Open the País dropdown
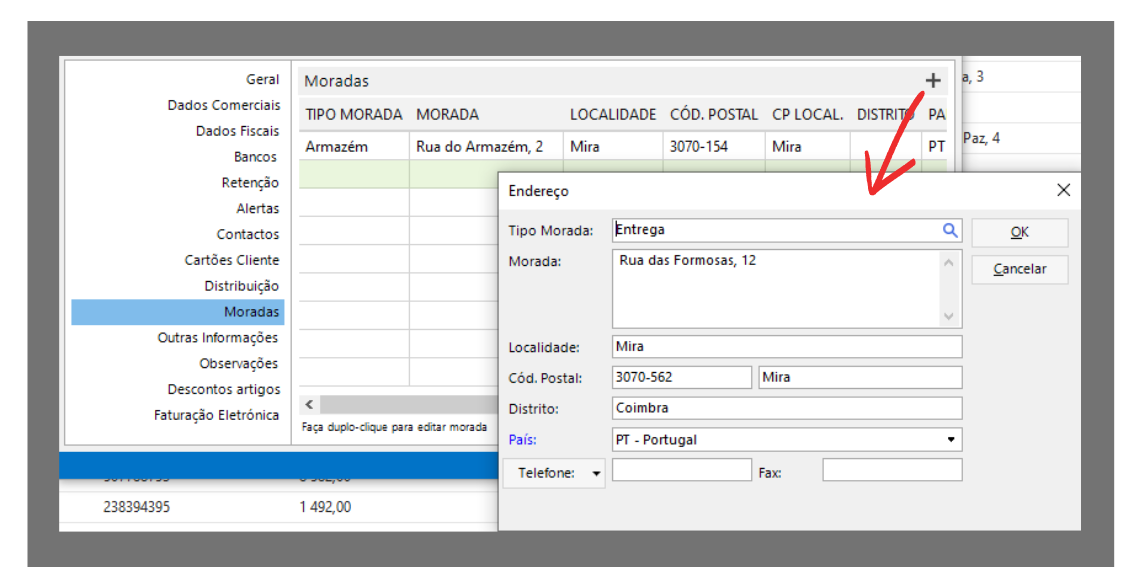The image size is (1135, 586). 950,440
